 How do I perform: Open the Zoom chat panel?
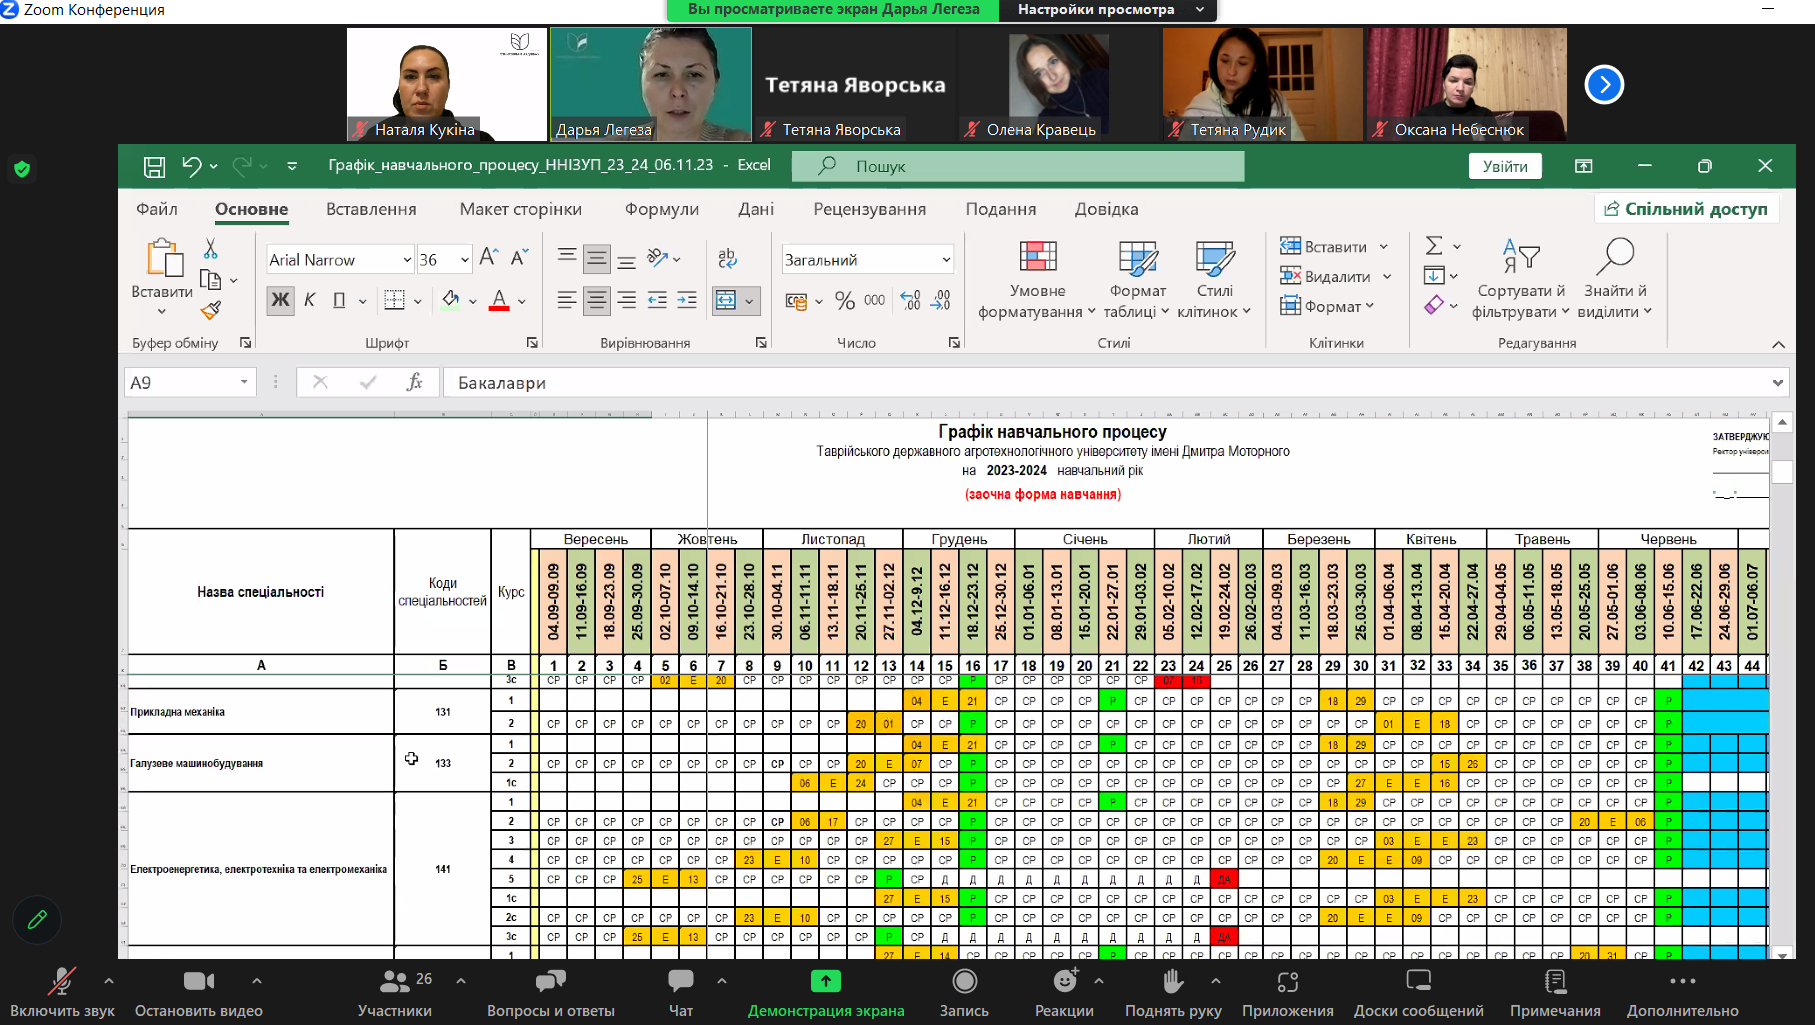pyautogui.click(x=681, y=992)
